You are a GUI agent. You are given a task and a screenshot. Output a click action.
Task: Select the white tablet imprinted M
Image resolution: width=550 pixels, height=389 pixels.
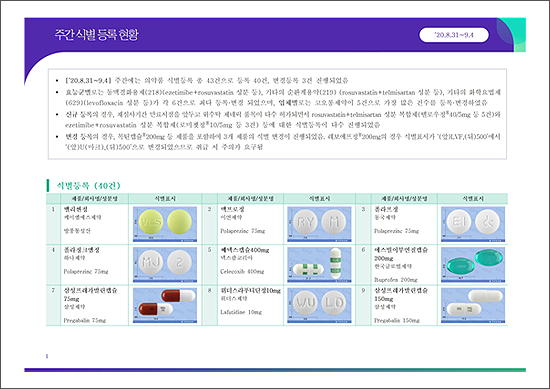[x=334, y=222]
